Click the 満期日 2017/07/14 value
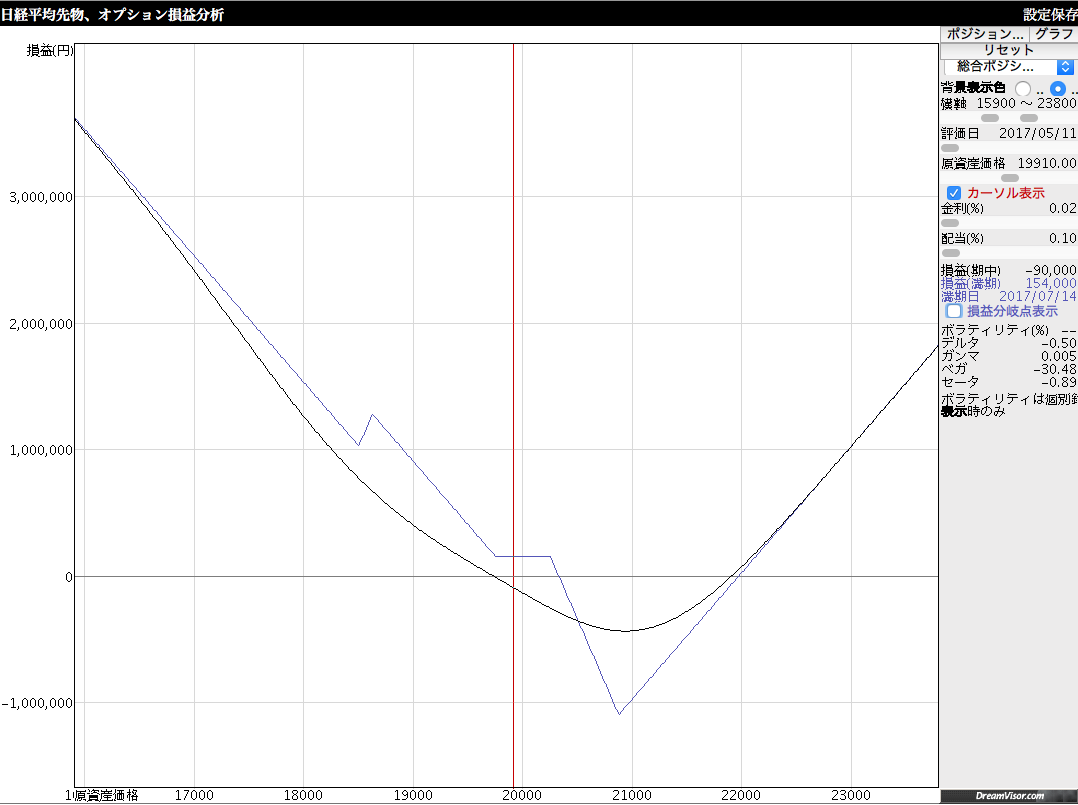Screen dimensions: 1078x805 [1037, 297]
